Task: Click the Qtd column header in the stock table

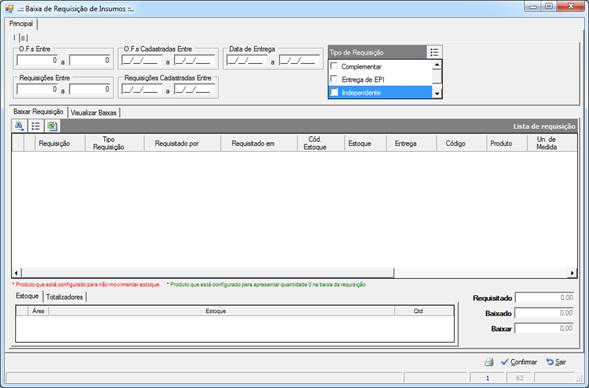Action: 424,311
